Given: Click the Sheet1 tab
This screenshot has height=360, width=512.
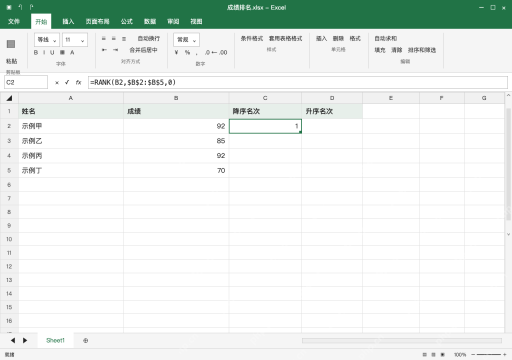Looking at the screenshot, I should [55, 340].
